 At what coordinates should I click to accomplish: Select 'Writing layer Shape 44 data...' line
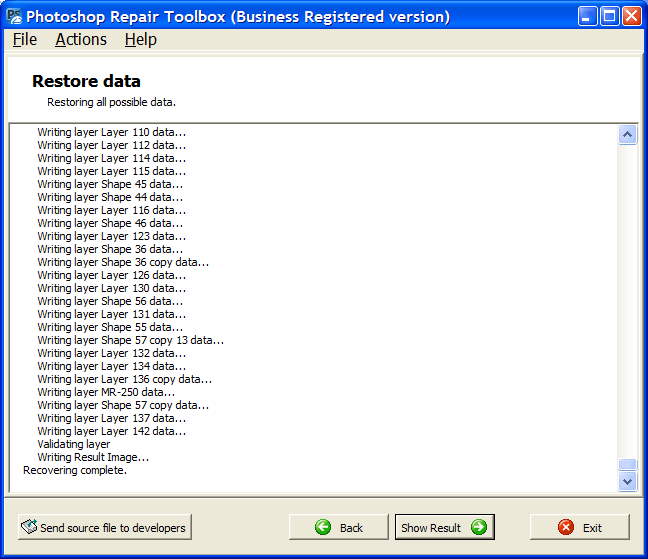(x=110, y=197)
